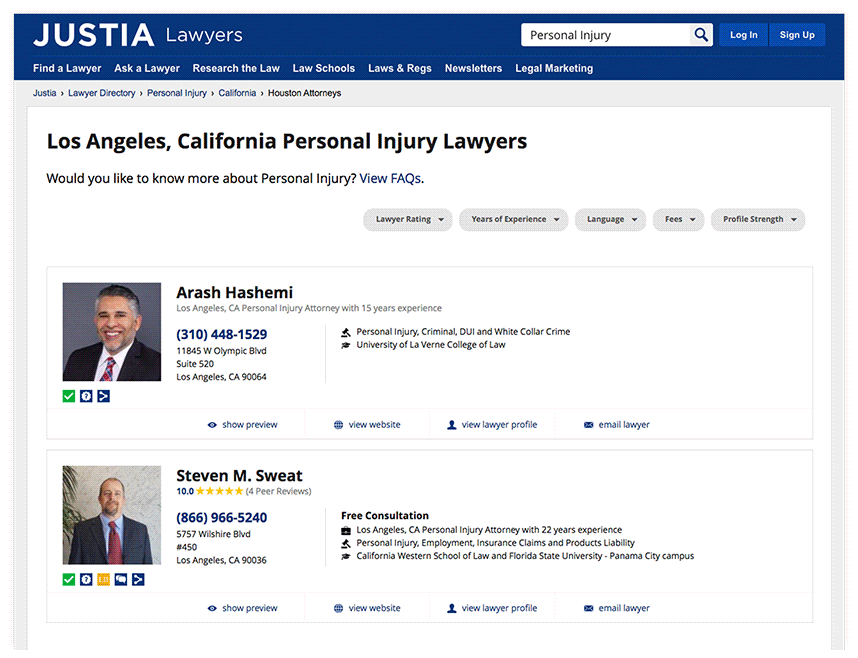
Task: Show preview for Arash Hashemi
Action: click(x=242, y=425)
